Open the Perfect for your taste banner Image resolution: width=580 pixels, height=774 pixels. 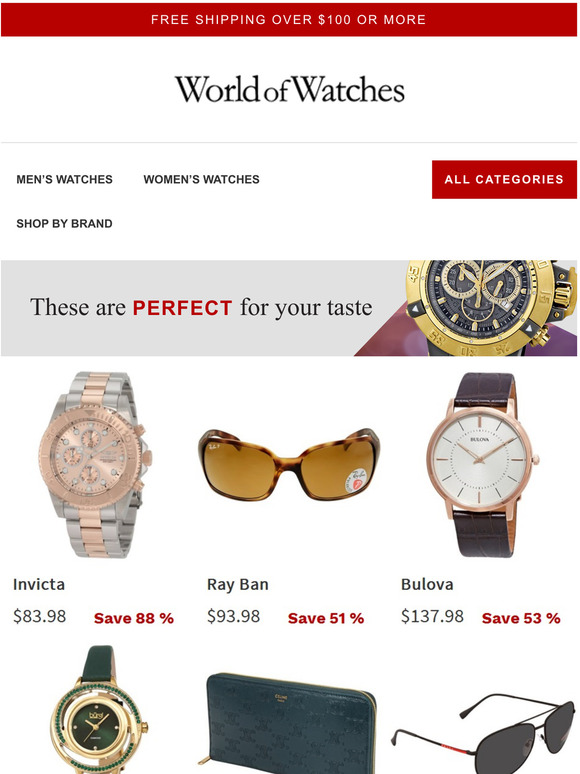(289, 308)
